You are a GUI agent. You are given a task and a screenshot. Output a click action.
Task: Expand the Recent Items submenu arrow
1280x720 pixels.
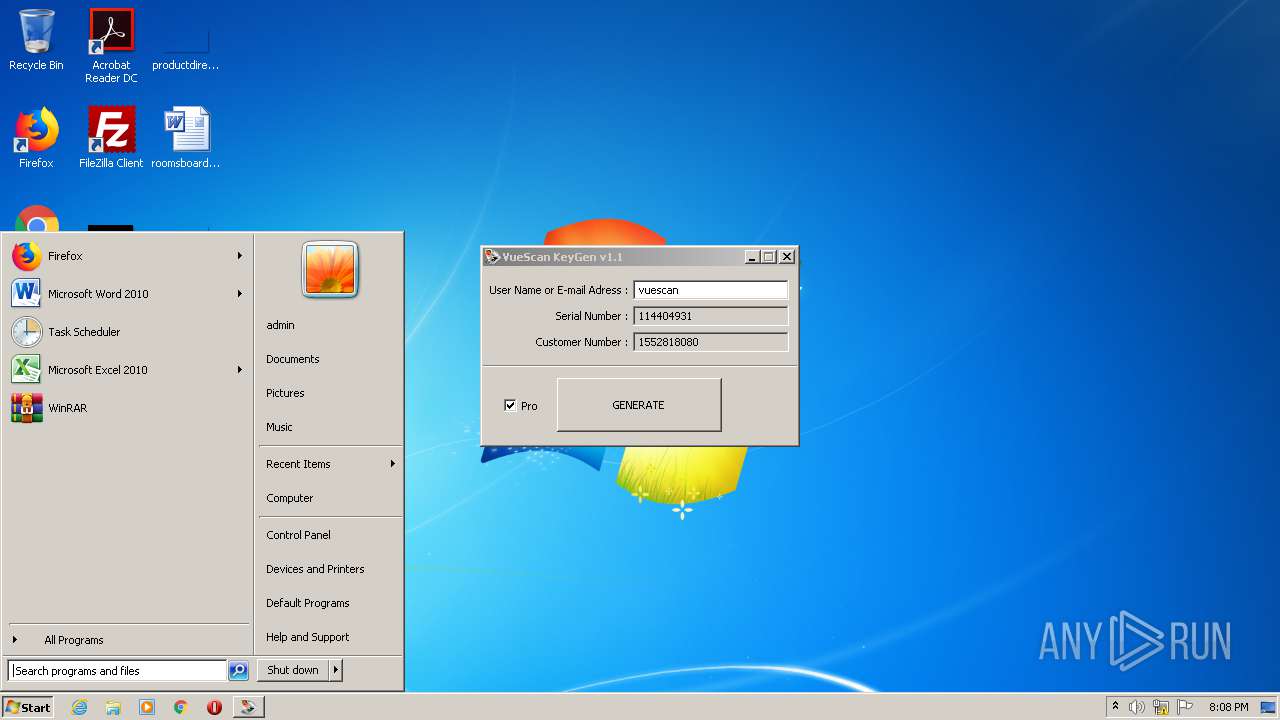(x=393, y=464)
